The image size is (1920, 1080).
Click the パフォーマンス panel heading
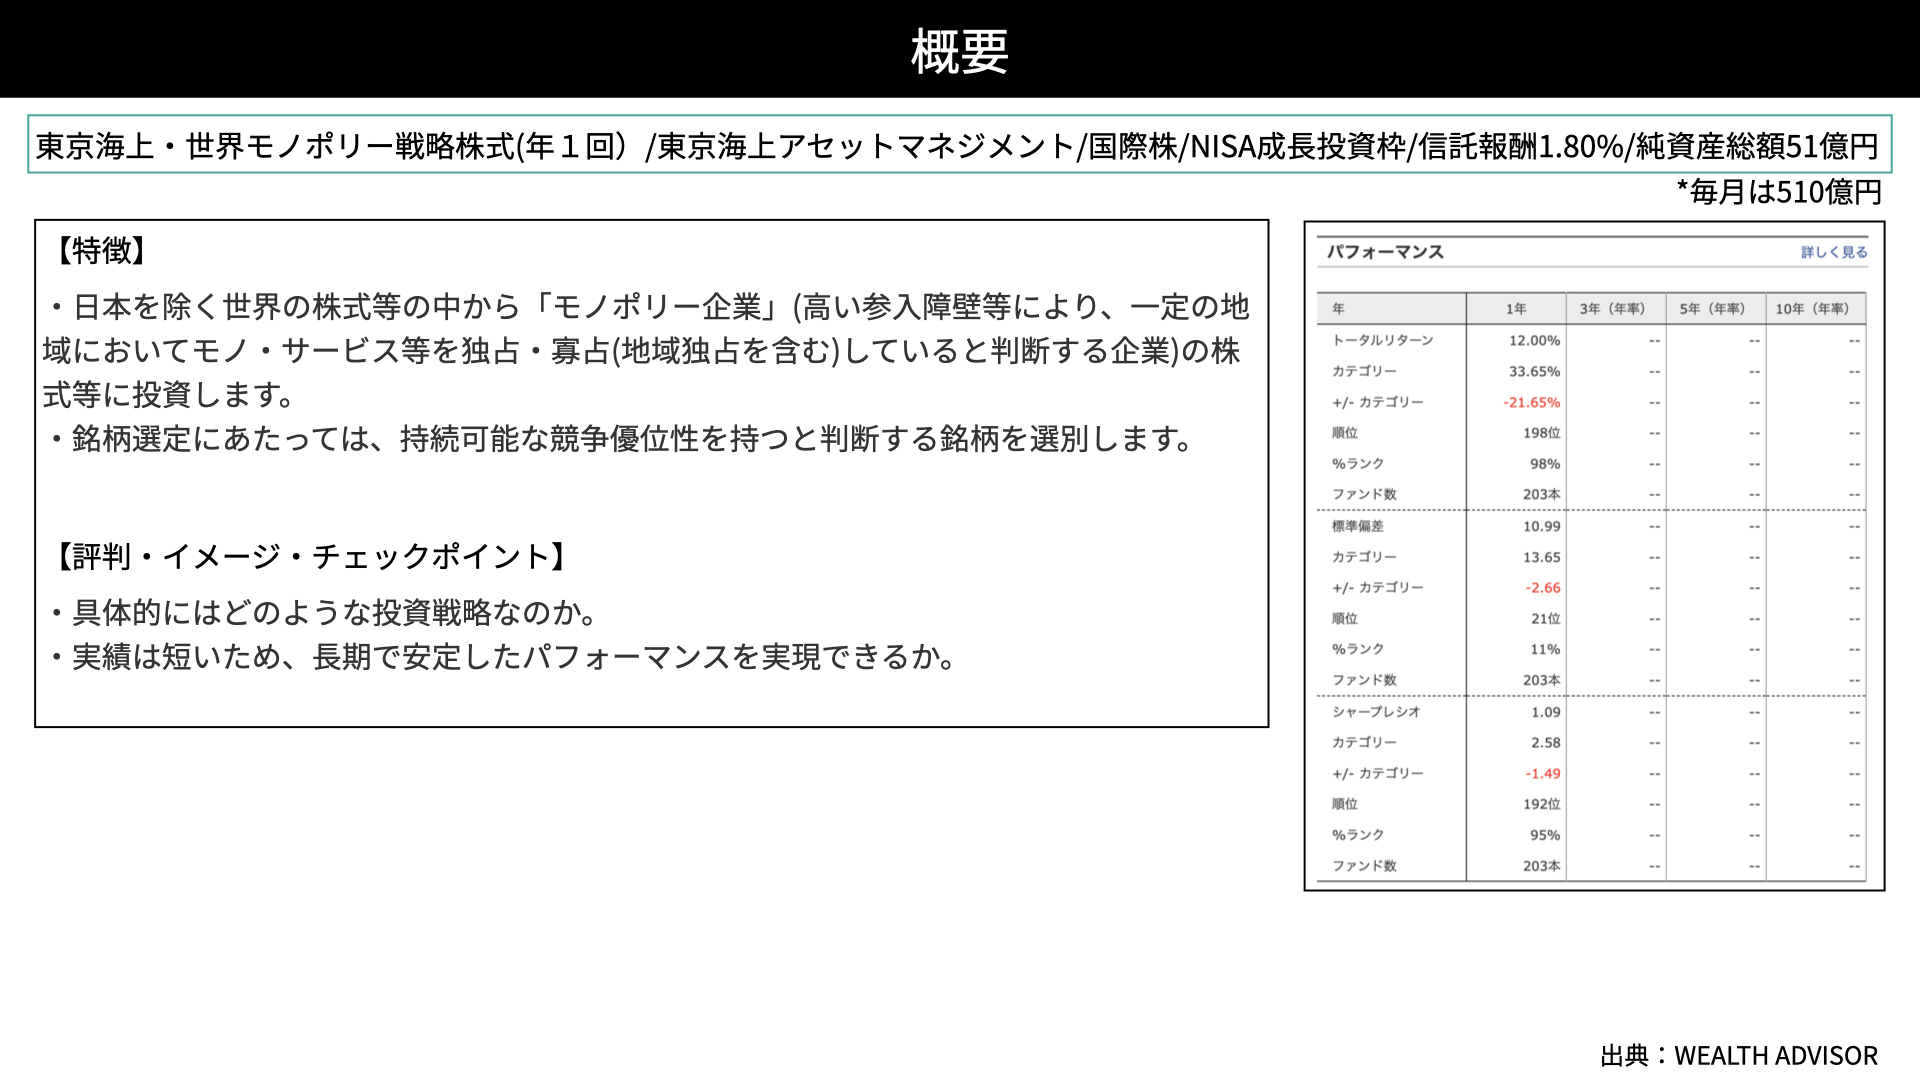1385,252
